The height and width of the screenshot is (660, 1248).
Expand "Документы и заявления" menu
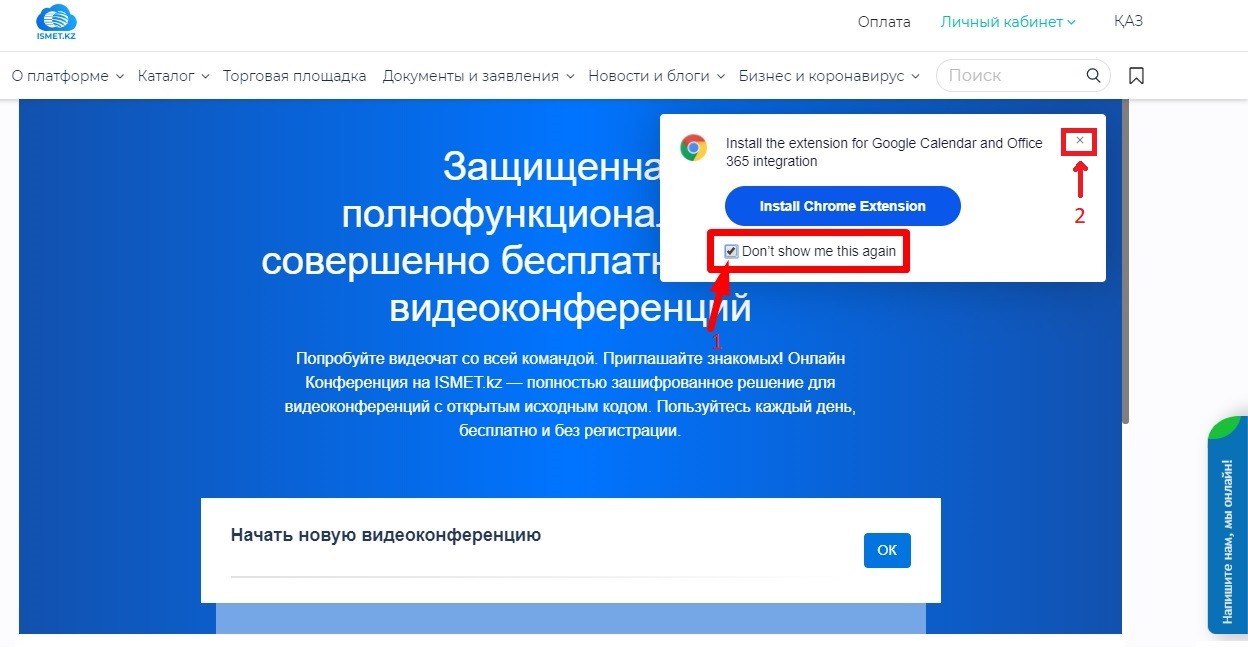pyautogui.click(x=478, y=76)
